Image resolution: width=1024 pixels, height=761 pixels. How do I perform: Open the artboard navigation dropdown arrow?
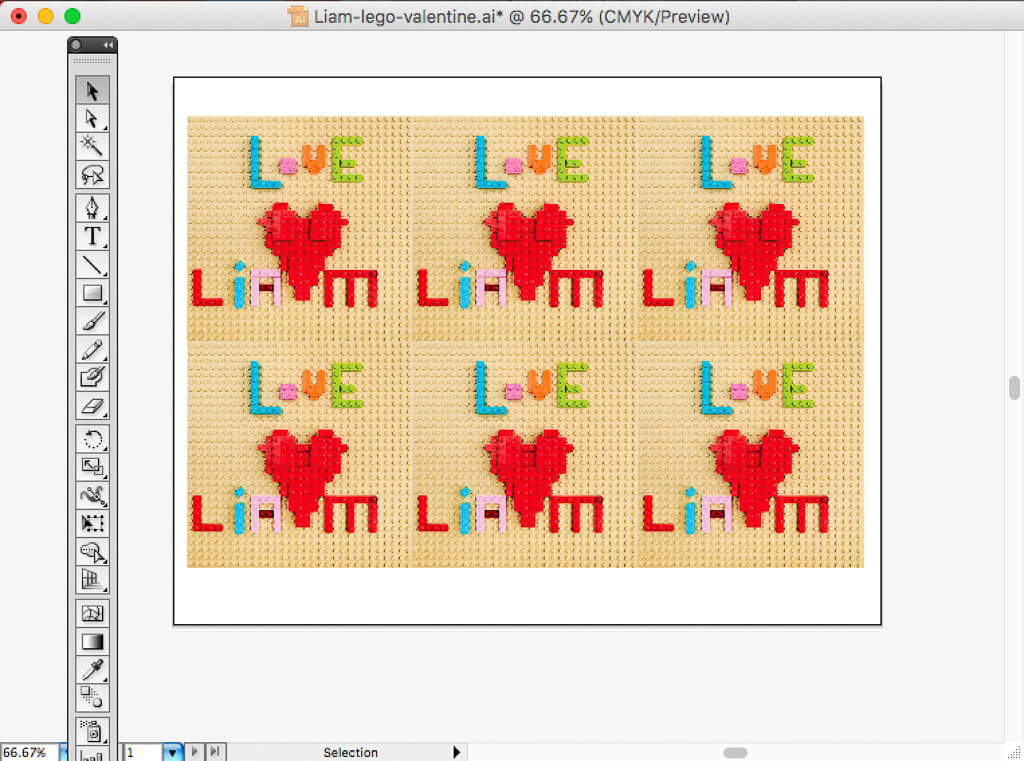pos(172,753)
